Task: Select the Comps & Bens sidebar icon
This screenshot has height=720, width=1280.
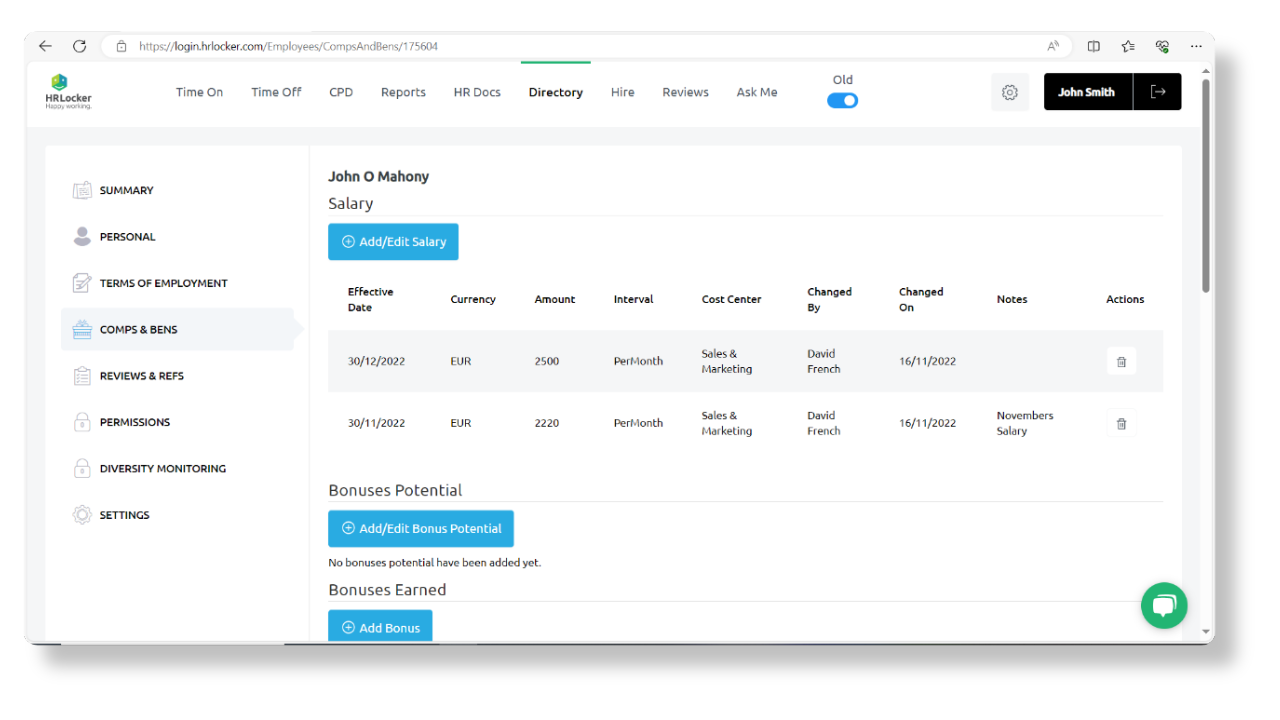Action: (82, 328)
